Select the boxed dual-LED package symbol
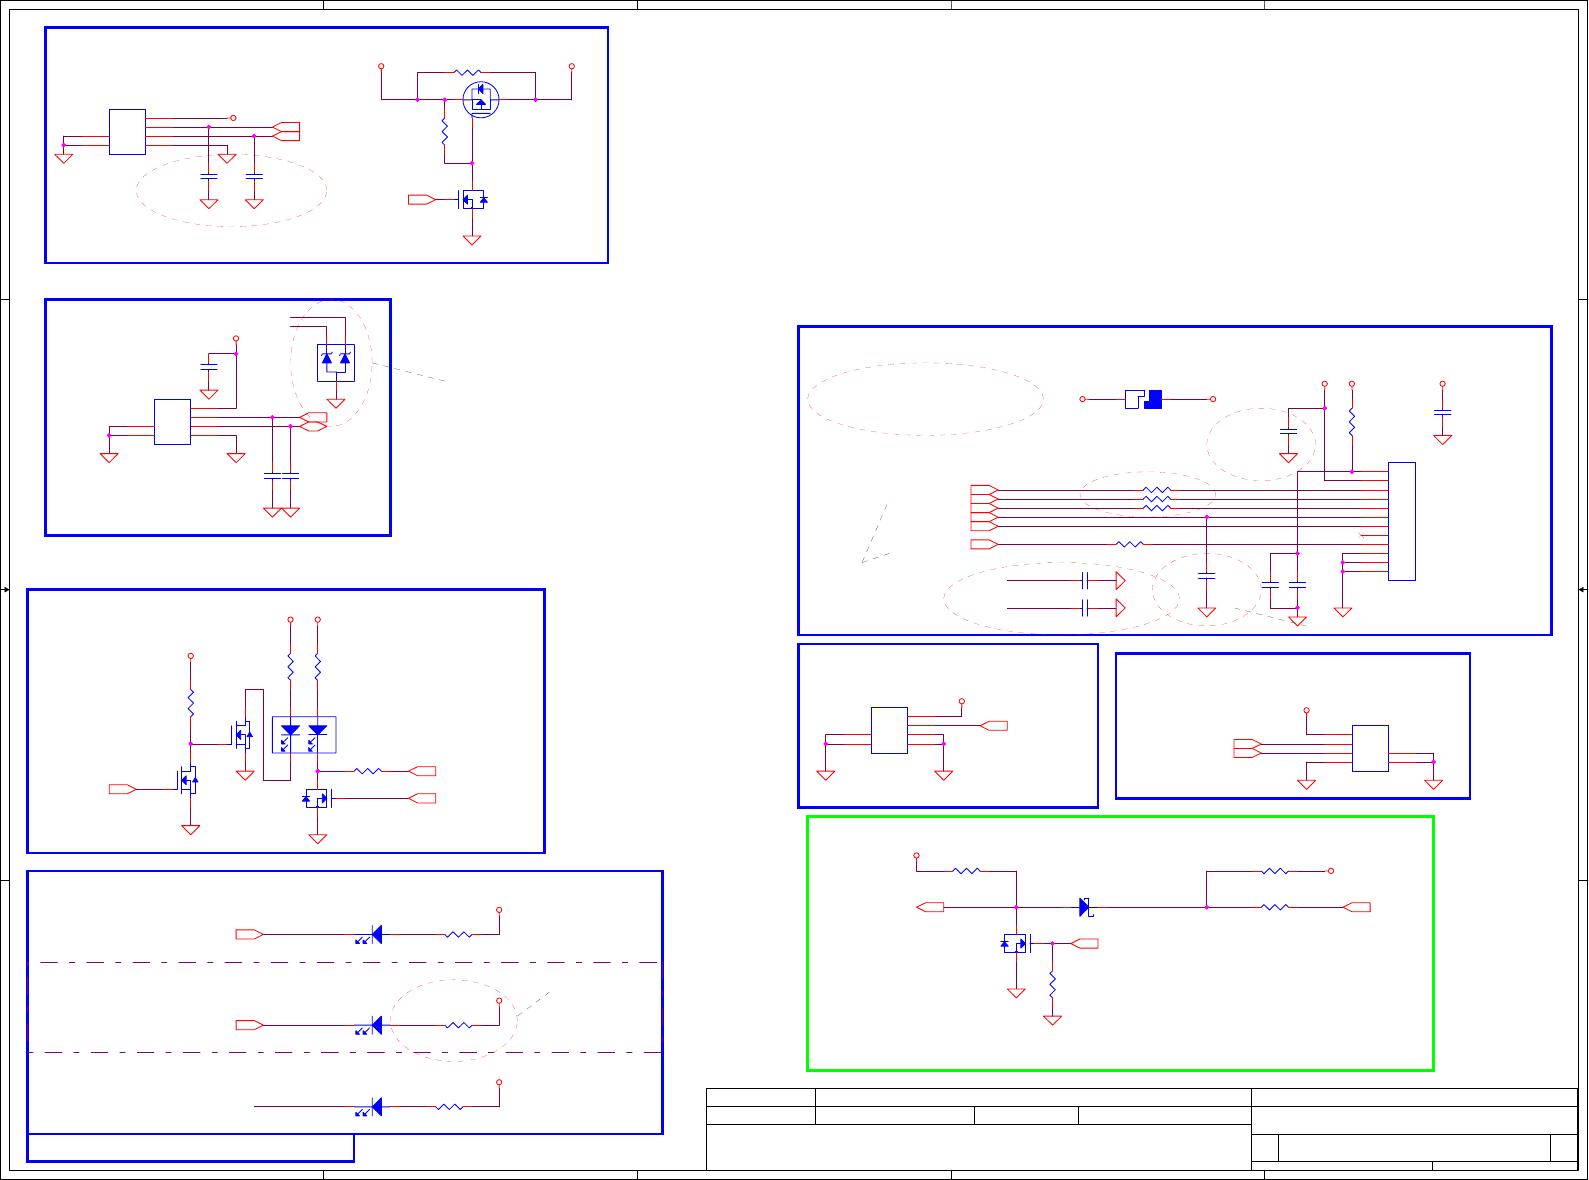The height and width of the screenshot is (1180, 1589). [x=304, y=735]
